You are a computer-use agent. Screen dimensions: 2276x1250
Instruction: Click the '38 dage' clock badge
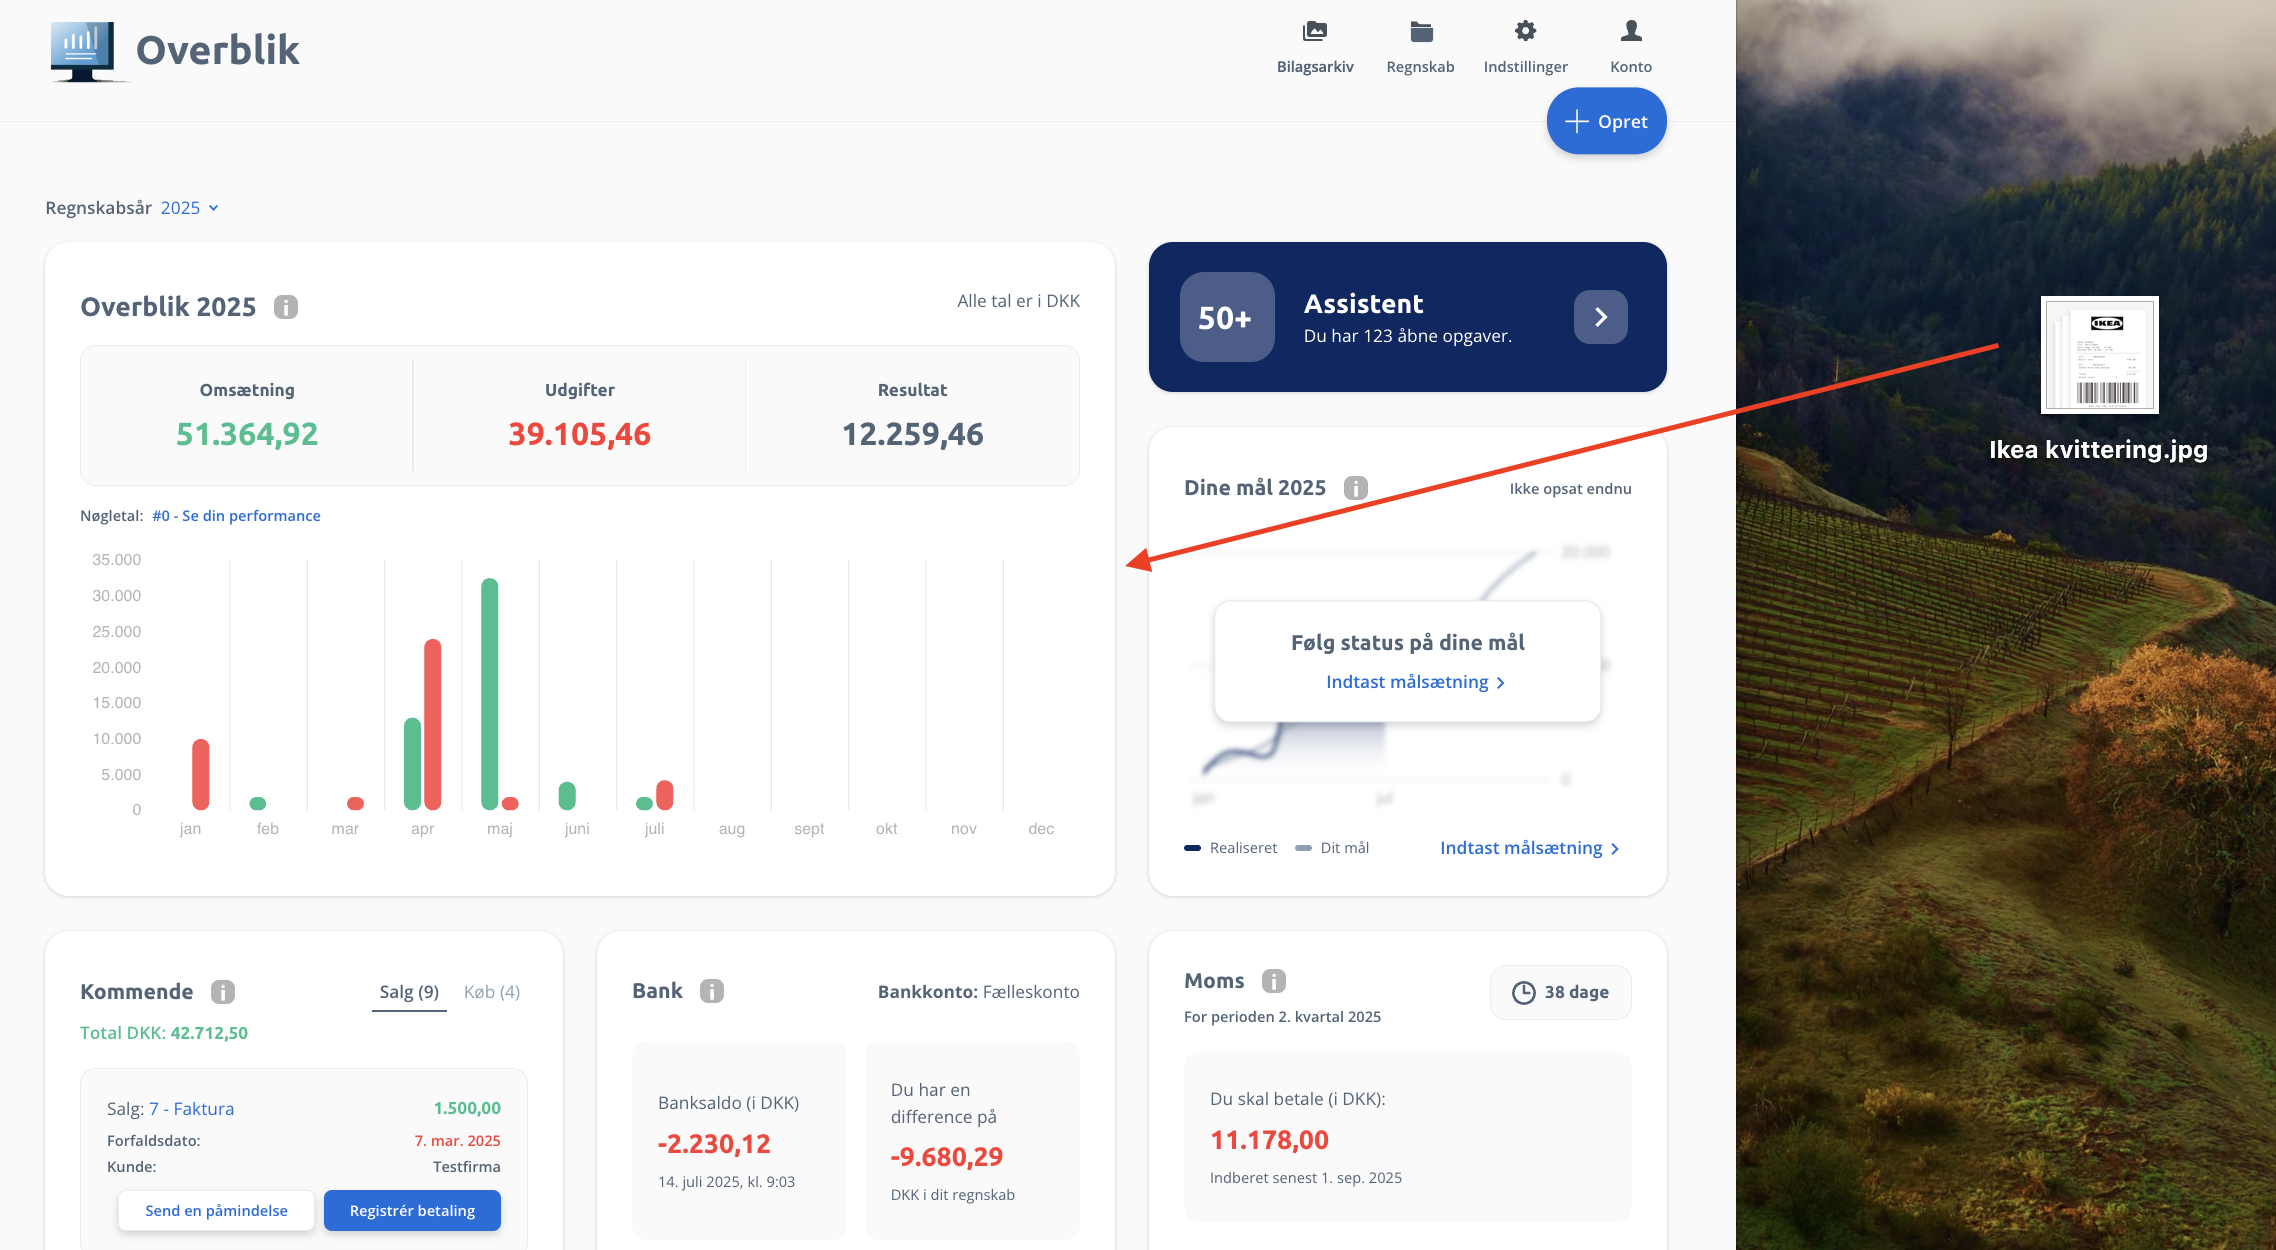(1560, 992)
